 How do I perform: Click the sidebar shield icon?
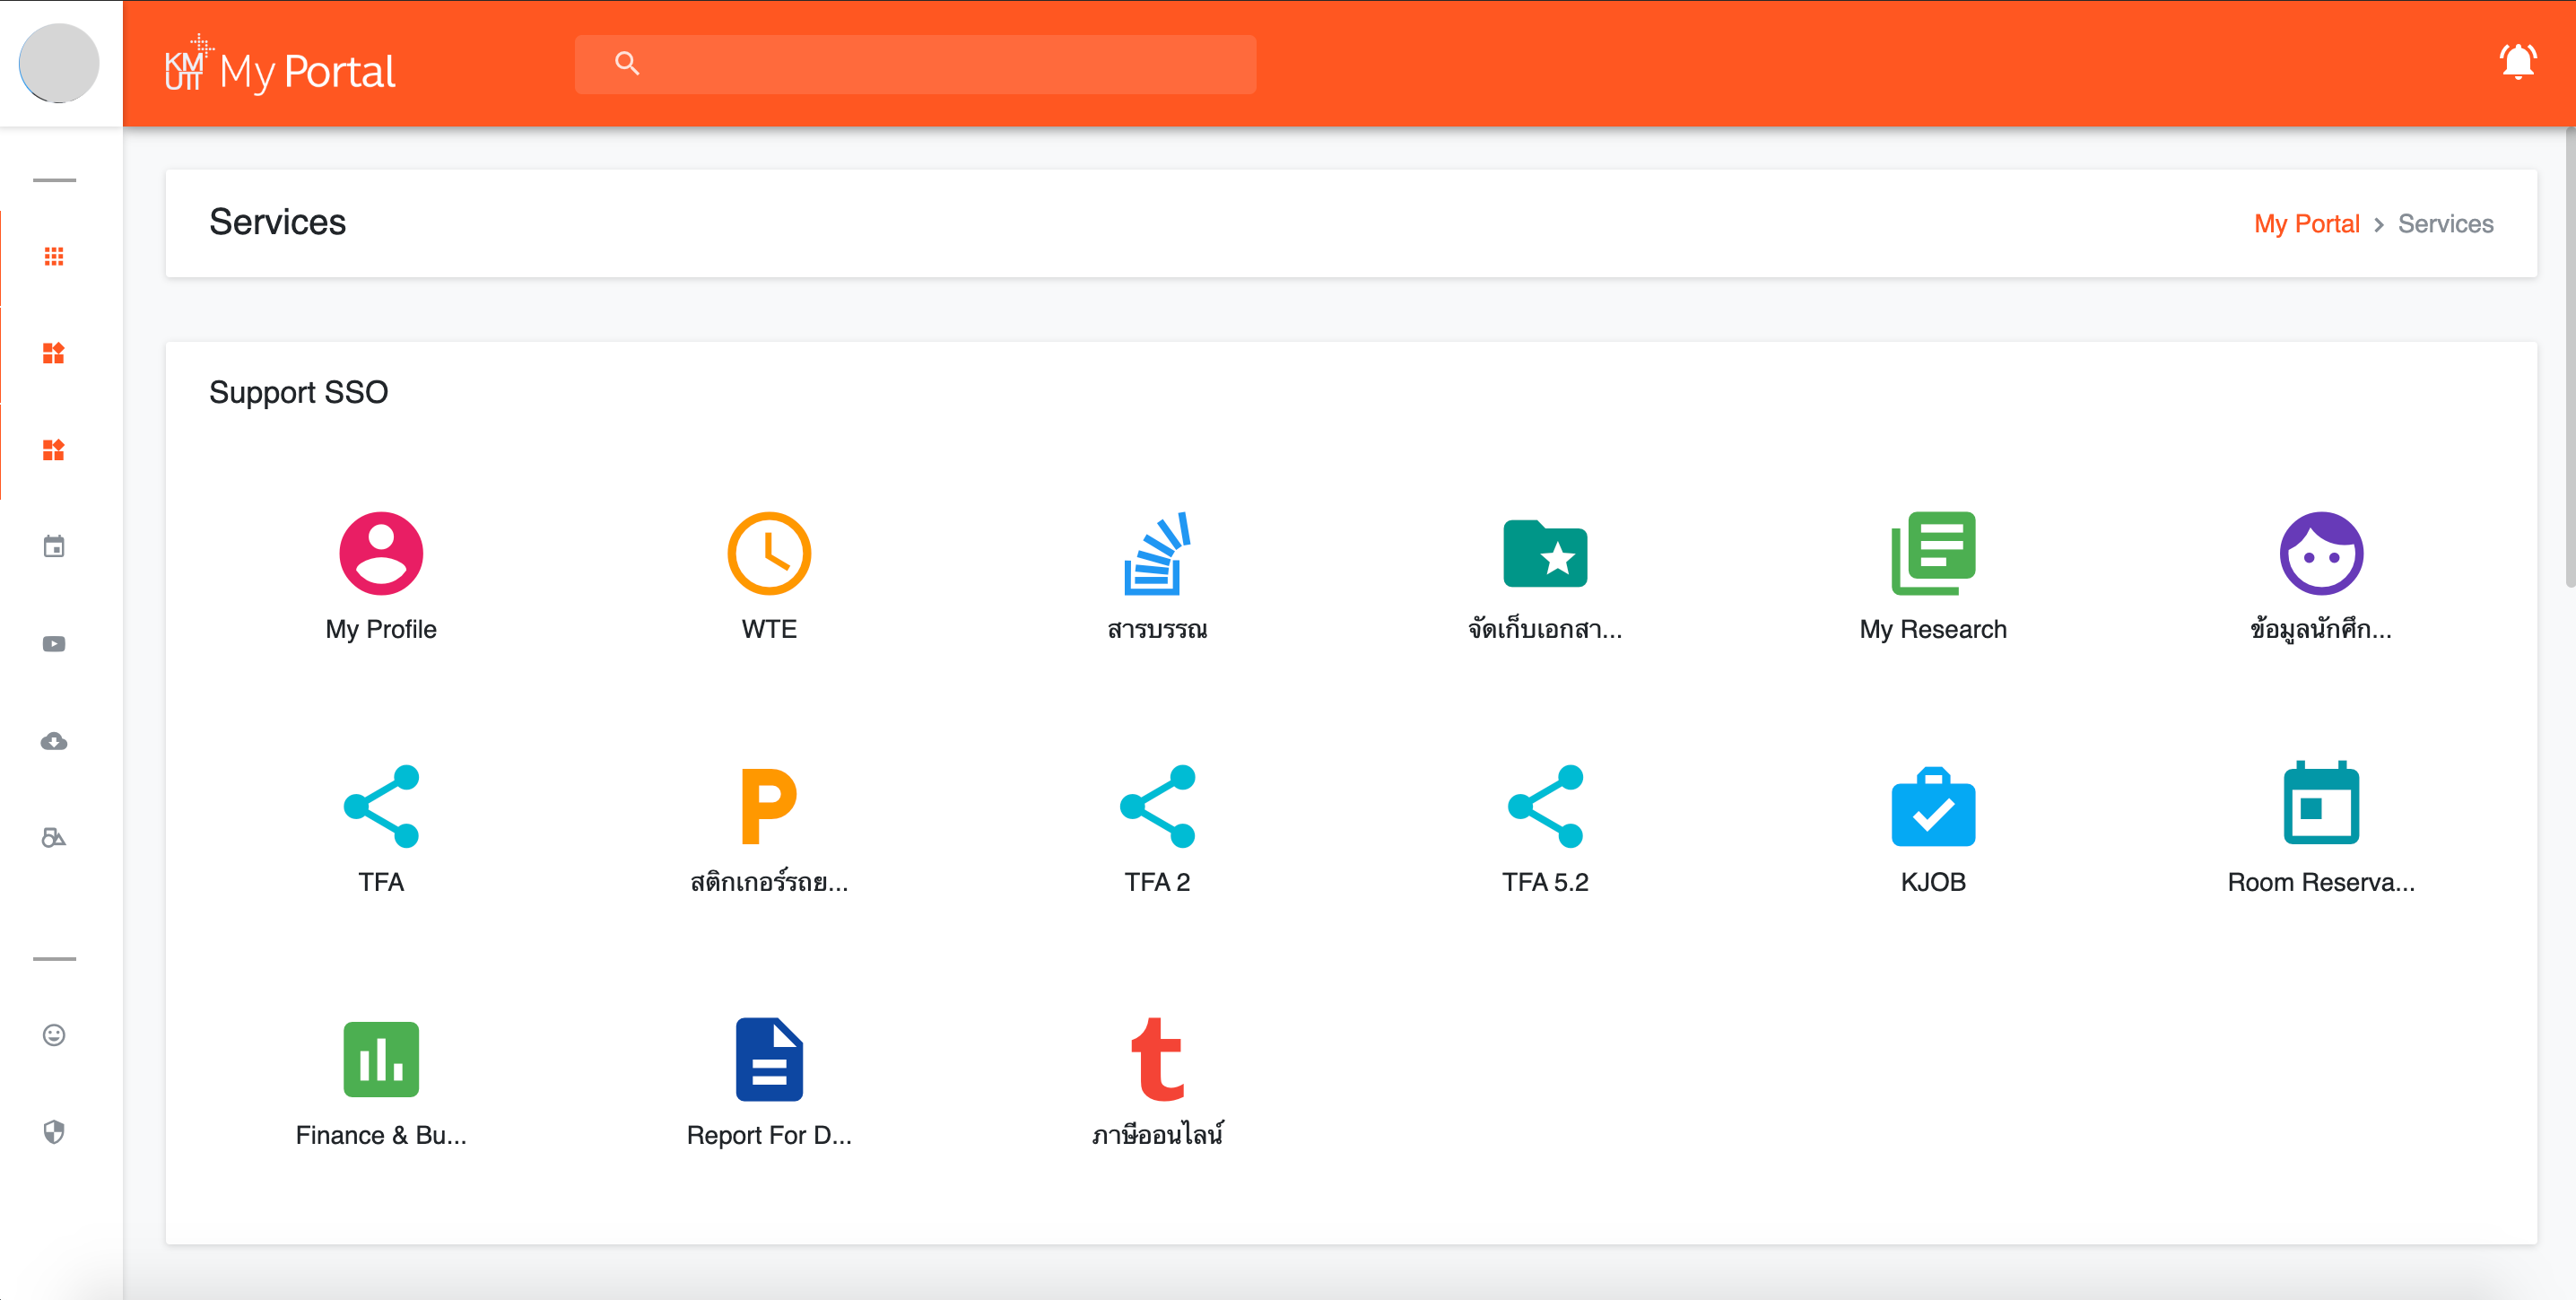(x=54, y=1132)
